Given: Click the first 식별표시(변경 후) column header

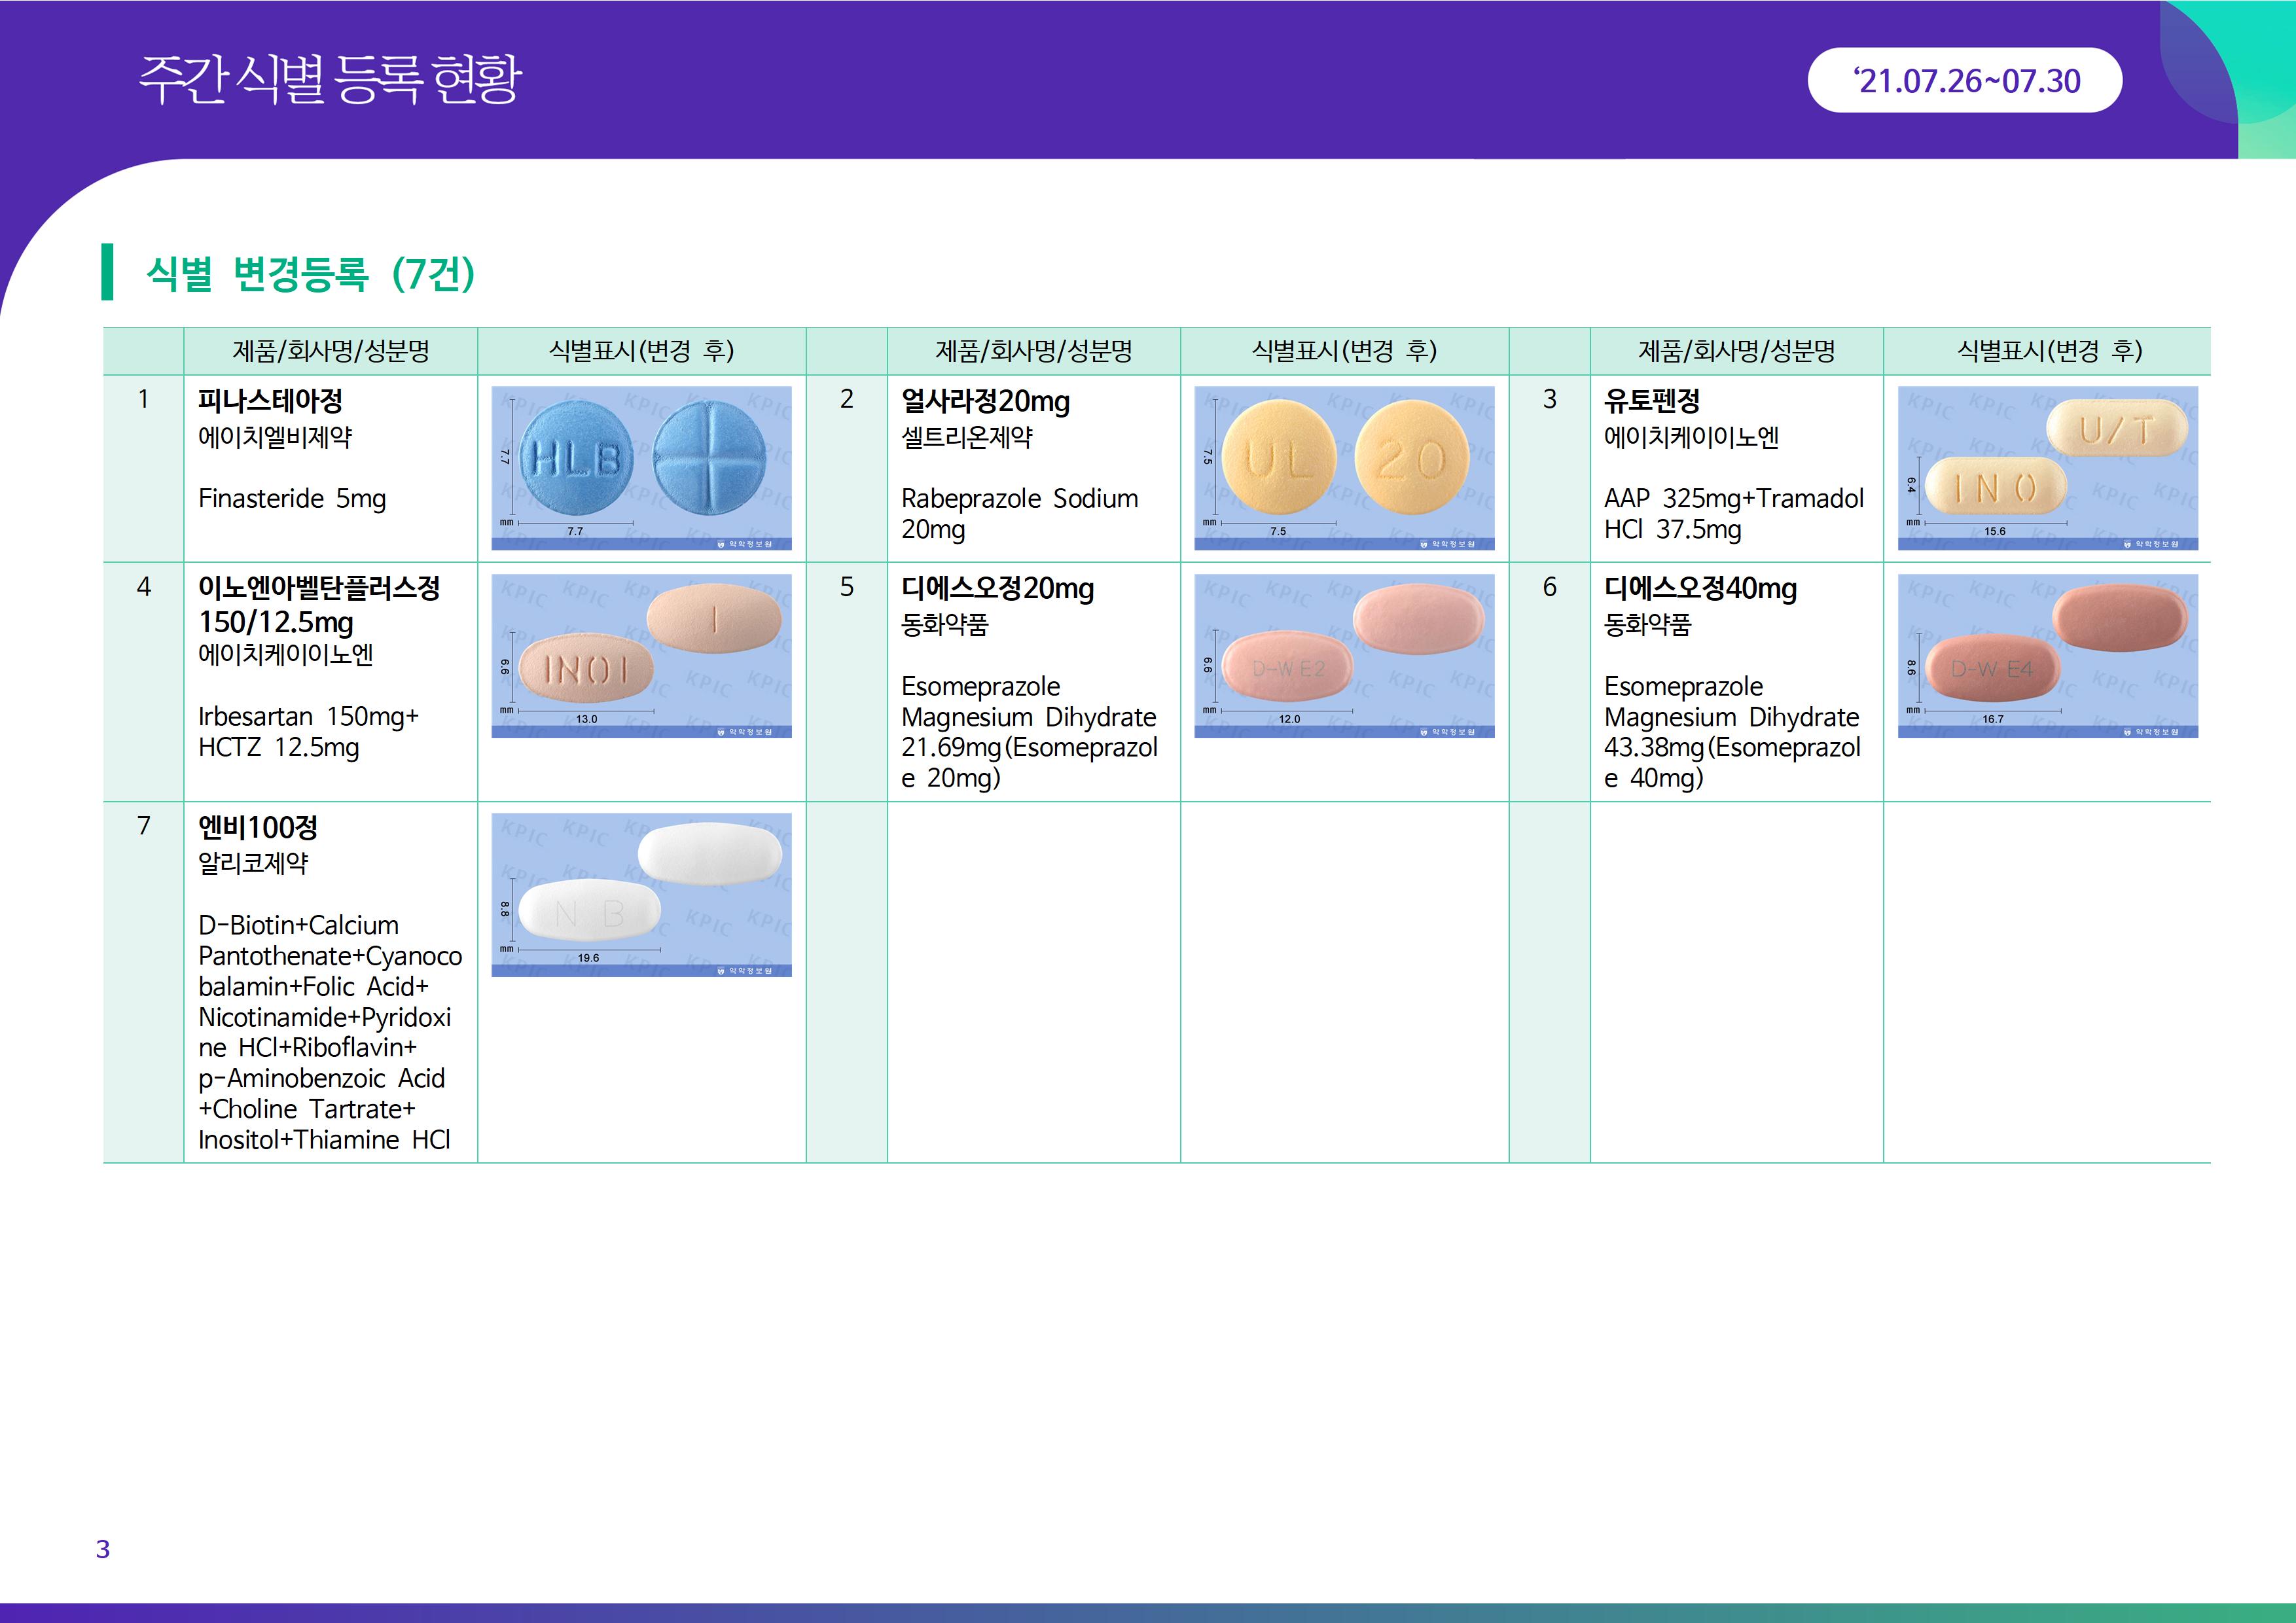Looking at the screenshot, I should 641,351.
